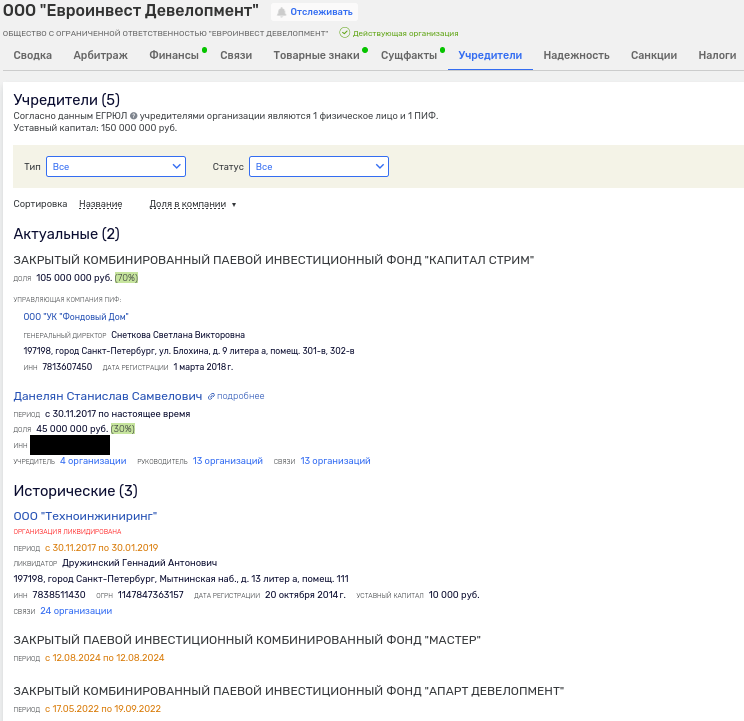744x721 pixels.
Task: Click the подробнее link
Action: coord(241,396)
